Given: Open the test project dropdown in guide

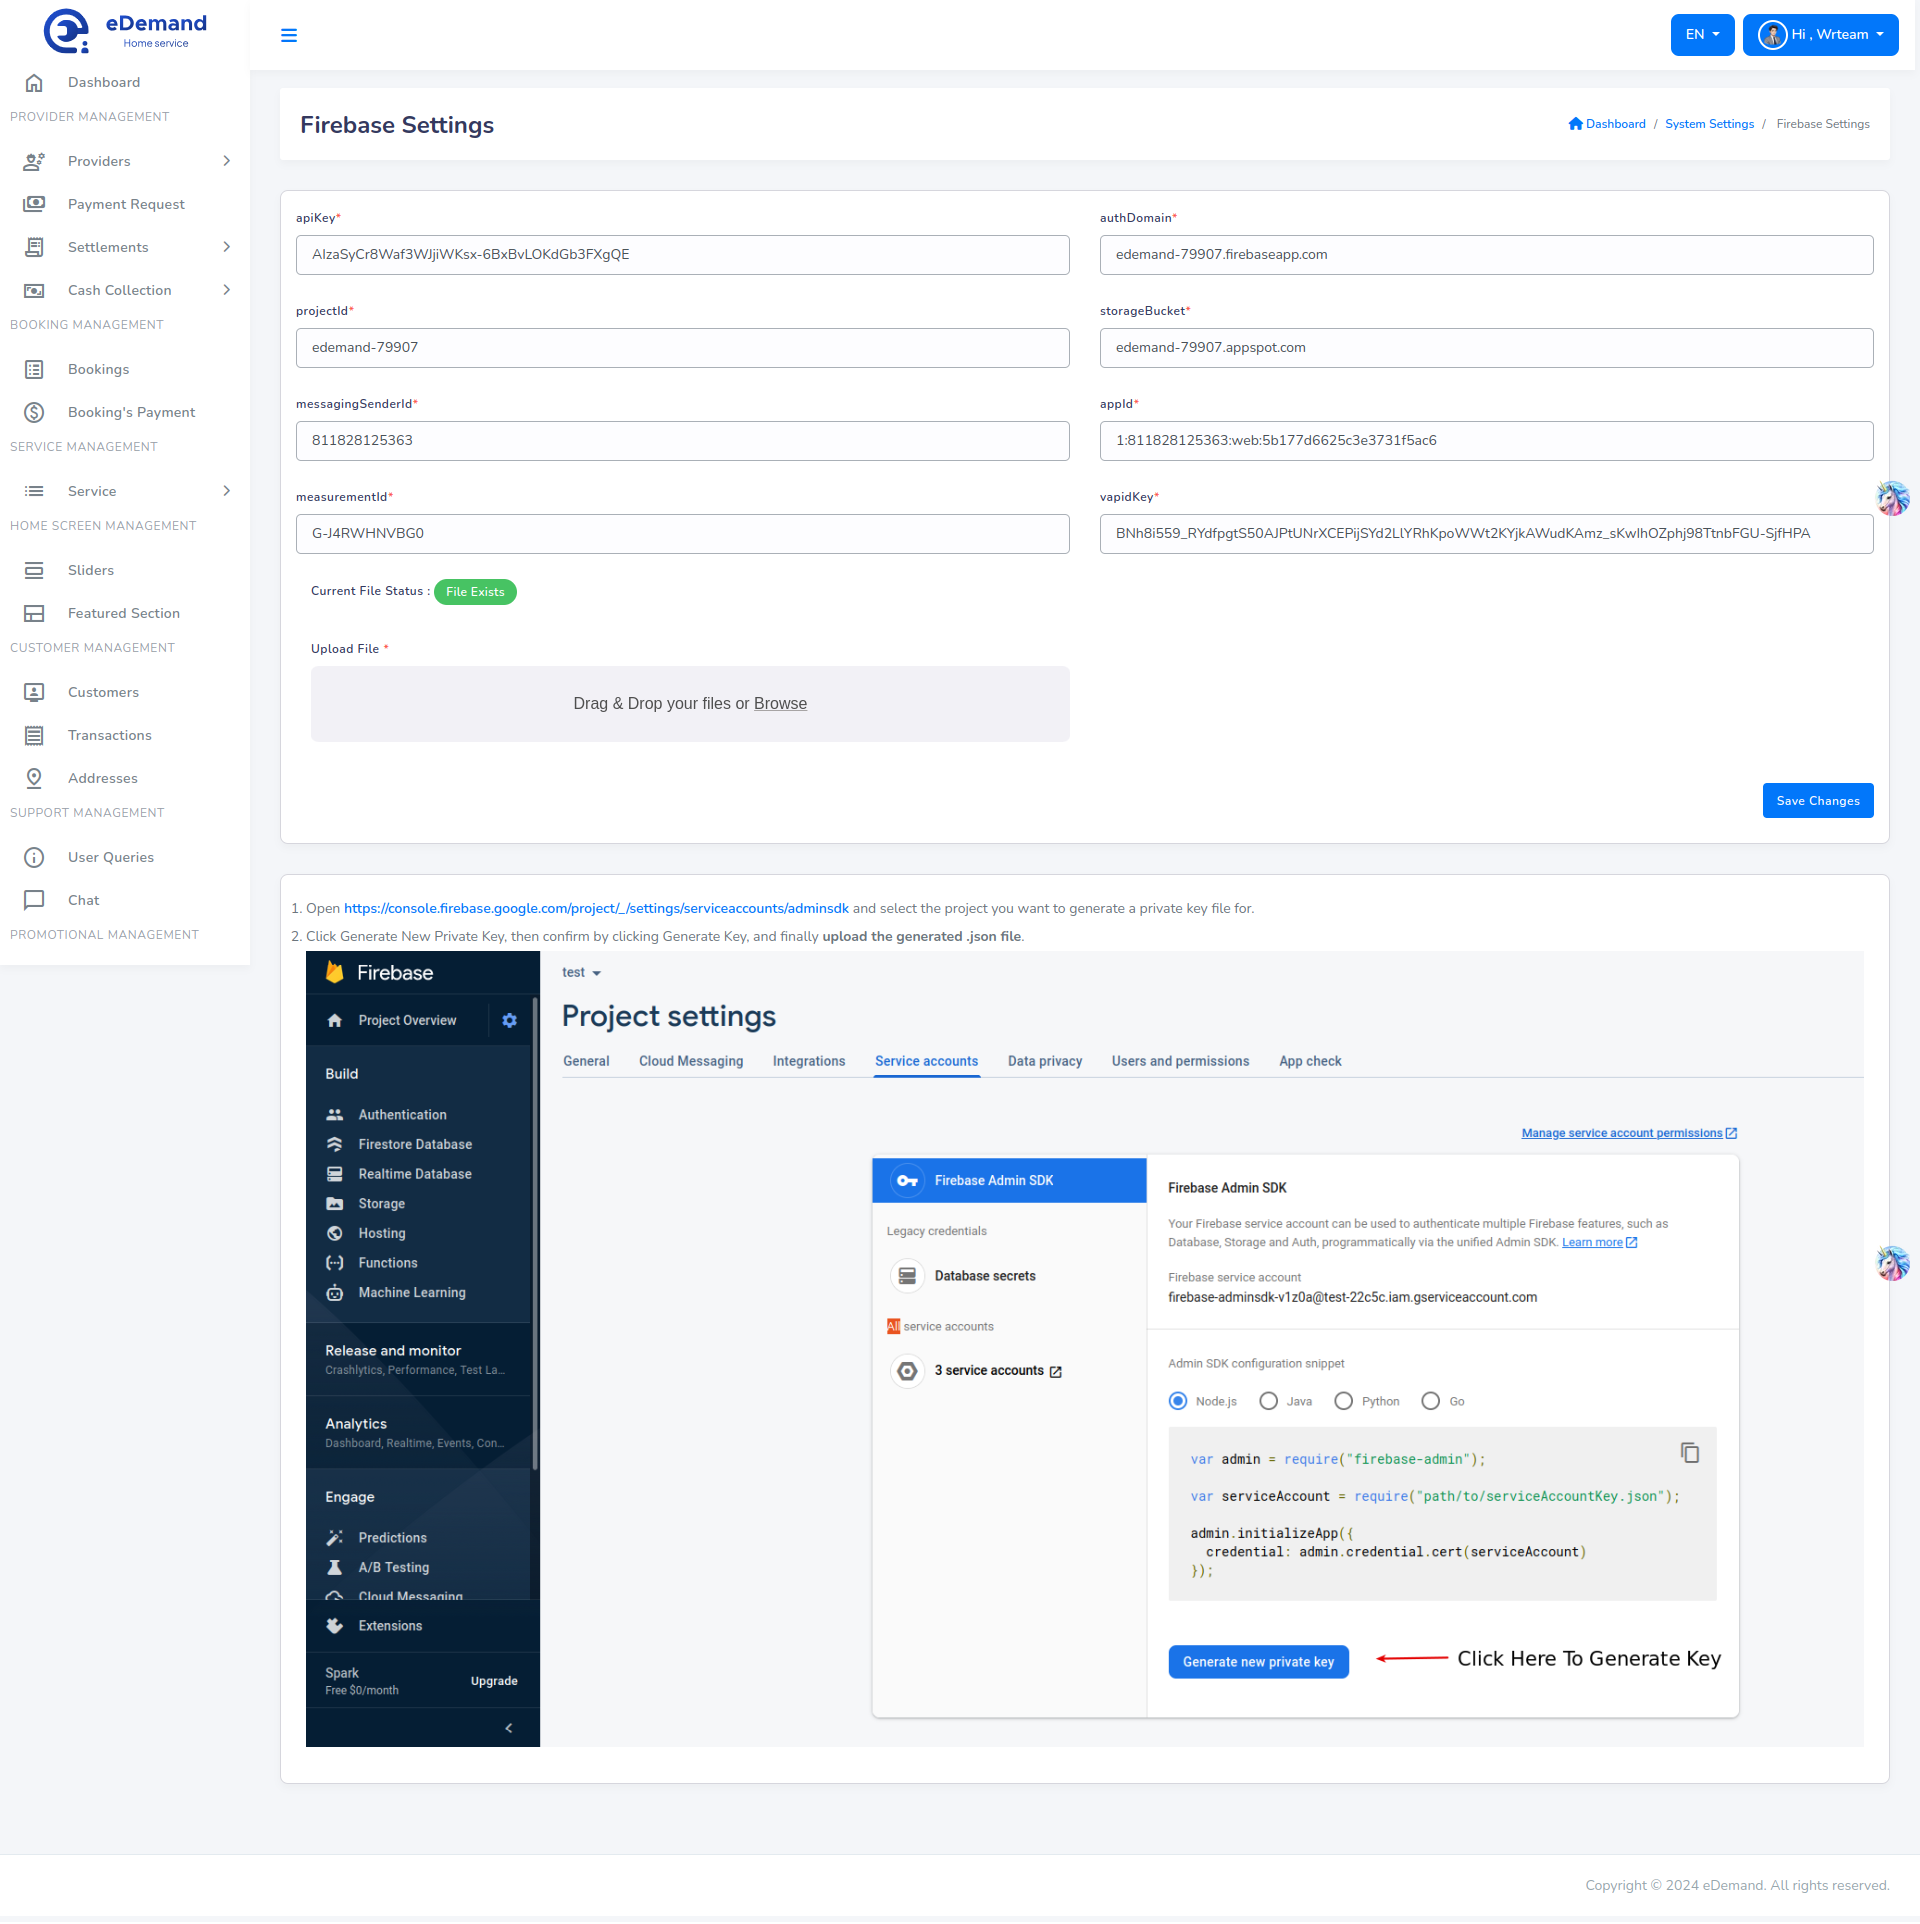Looking at the screenshot, I should tap(581, 973).
